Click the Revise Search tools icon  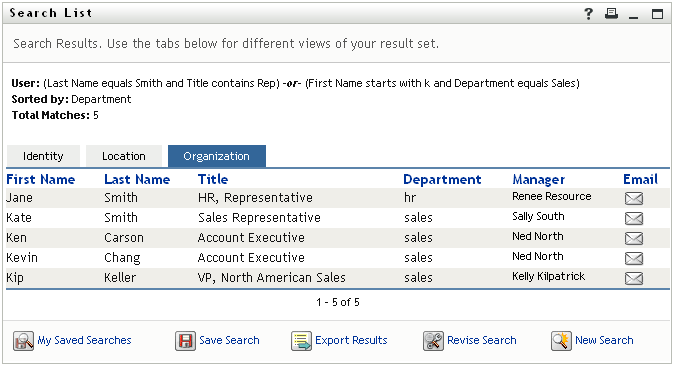point(433,341)
